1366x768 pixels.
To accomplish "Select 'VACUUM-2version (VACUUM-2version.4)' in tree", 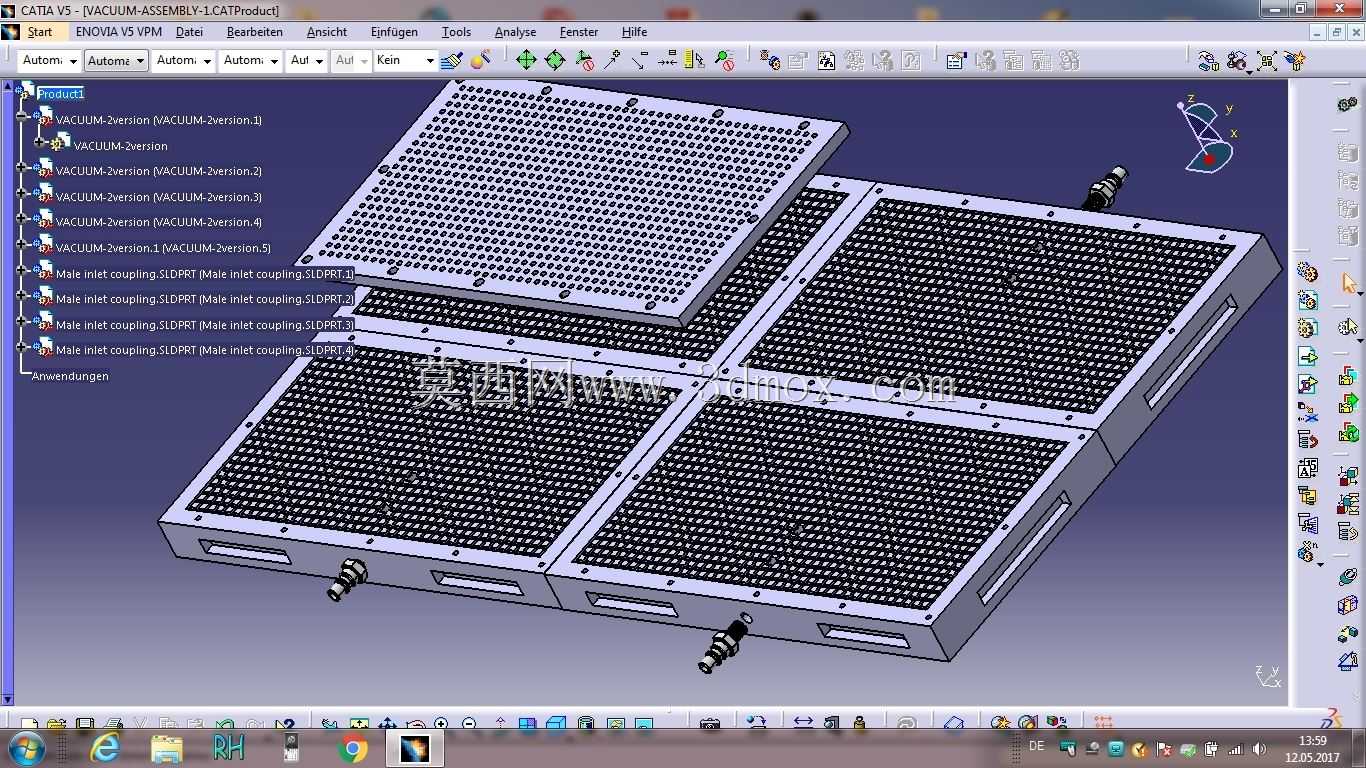I will click(159, 222).
